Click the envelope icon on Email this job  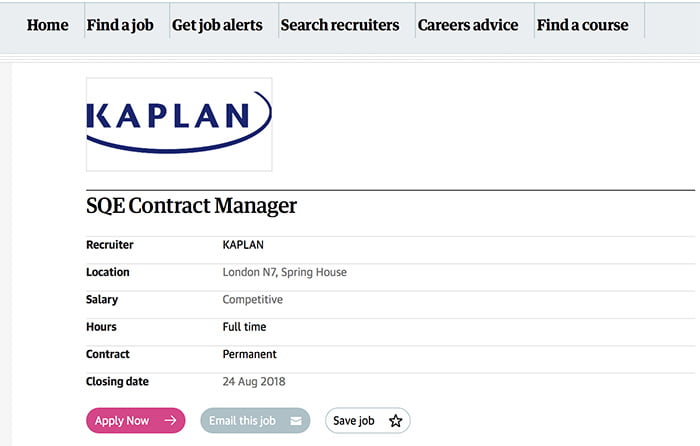[296, 421]
